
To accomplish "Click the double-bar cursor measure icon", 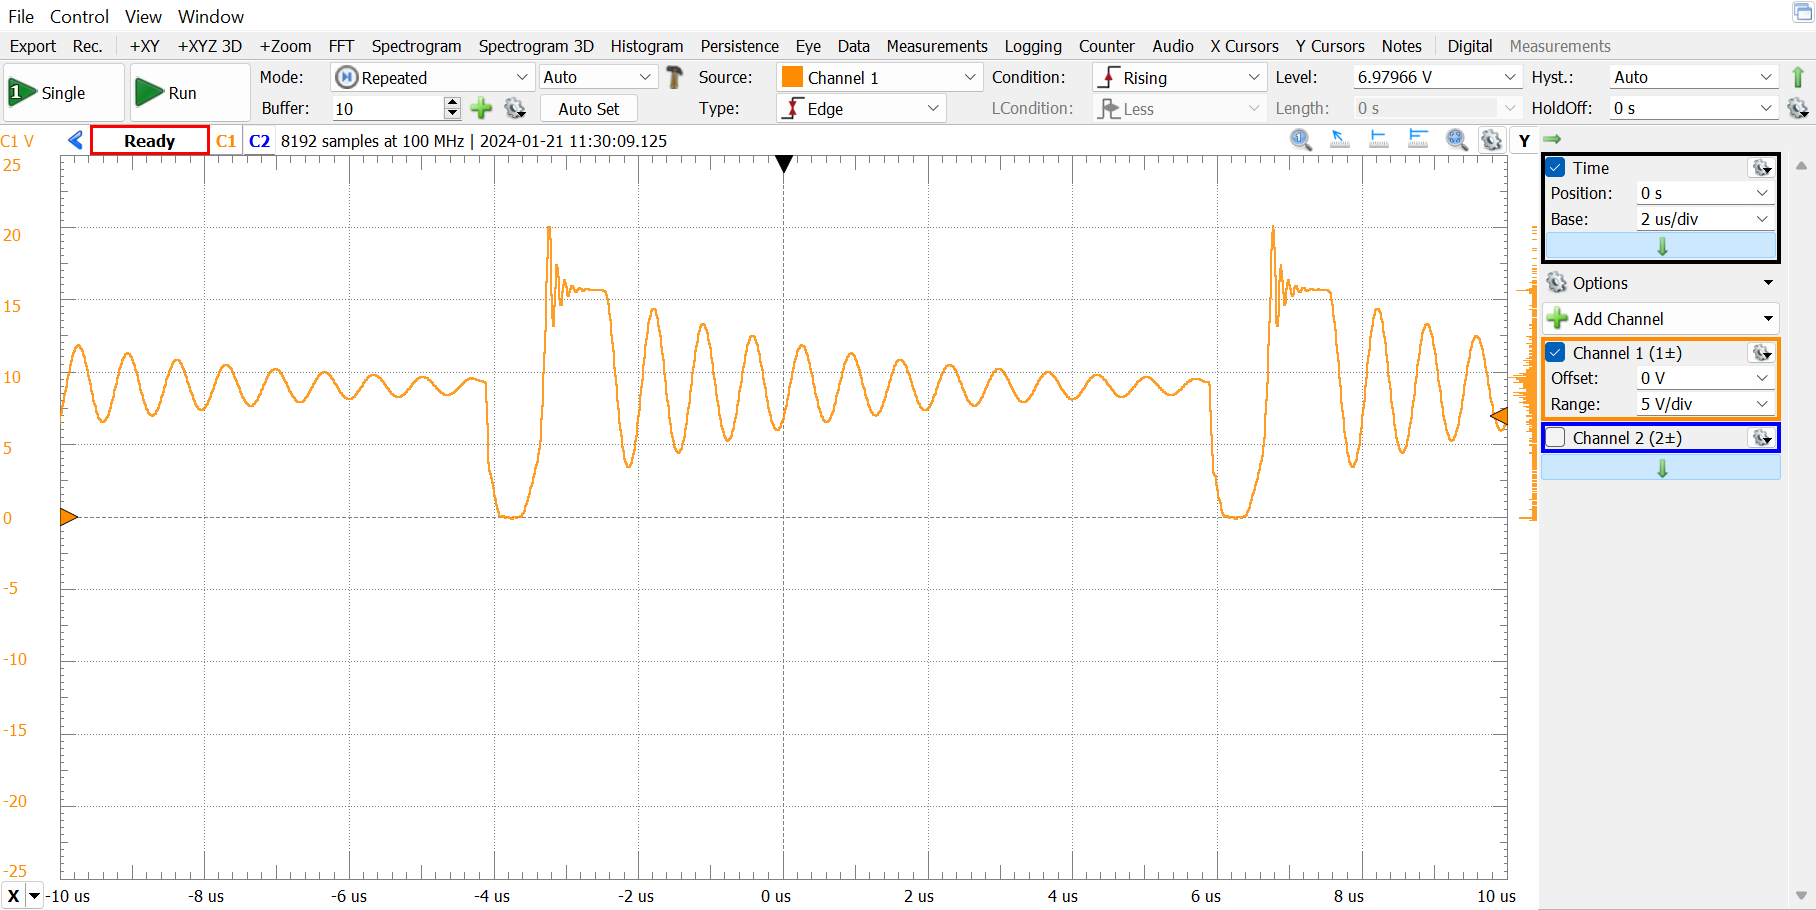I will click(x=1418, y=140).
